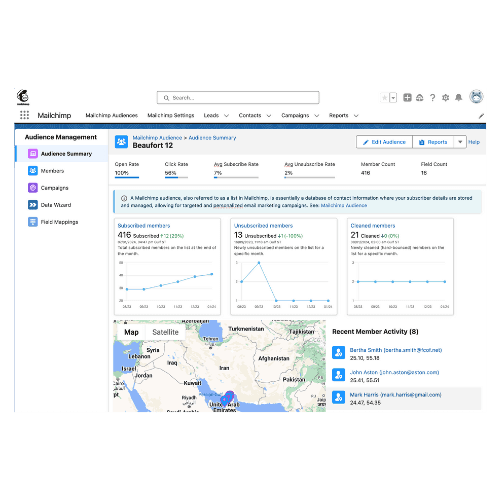500x500 pixels.
Task: Click the peak point on Unsubscribed chart
Action: click(259, 263)
